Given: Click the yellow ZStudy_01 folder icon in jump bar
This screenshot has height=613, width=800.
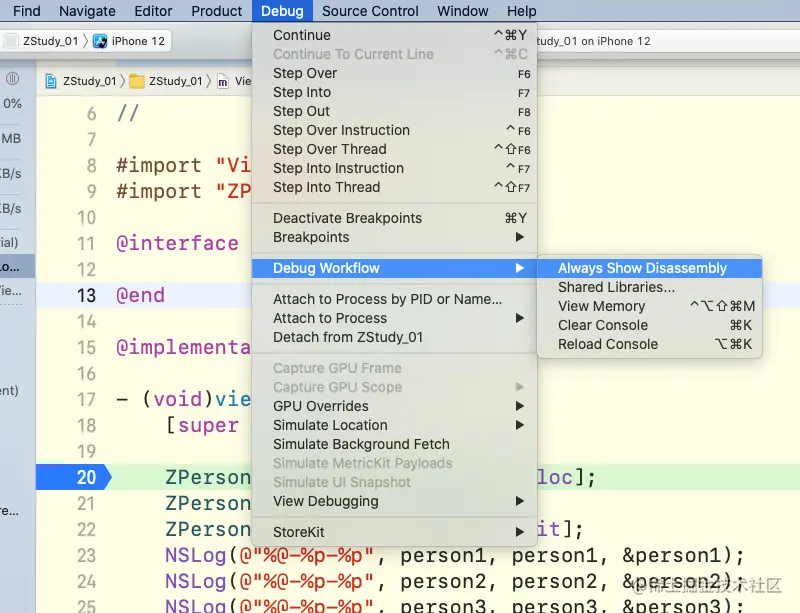Looking at the screenshot, I should (136, 81).
